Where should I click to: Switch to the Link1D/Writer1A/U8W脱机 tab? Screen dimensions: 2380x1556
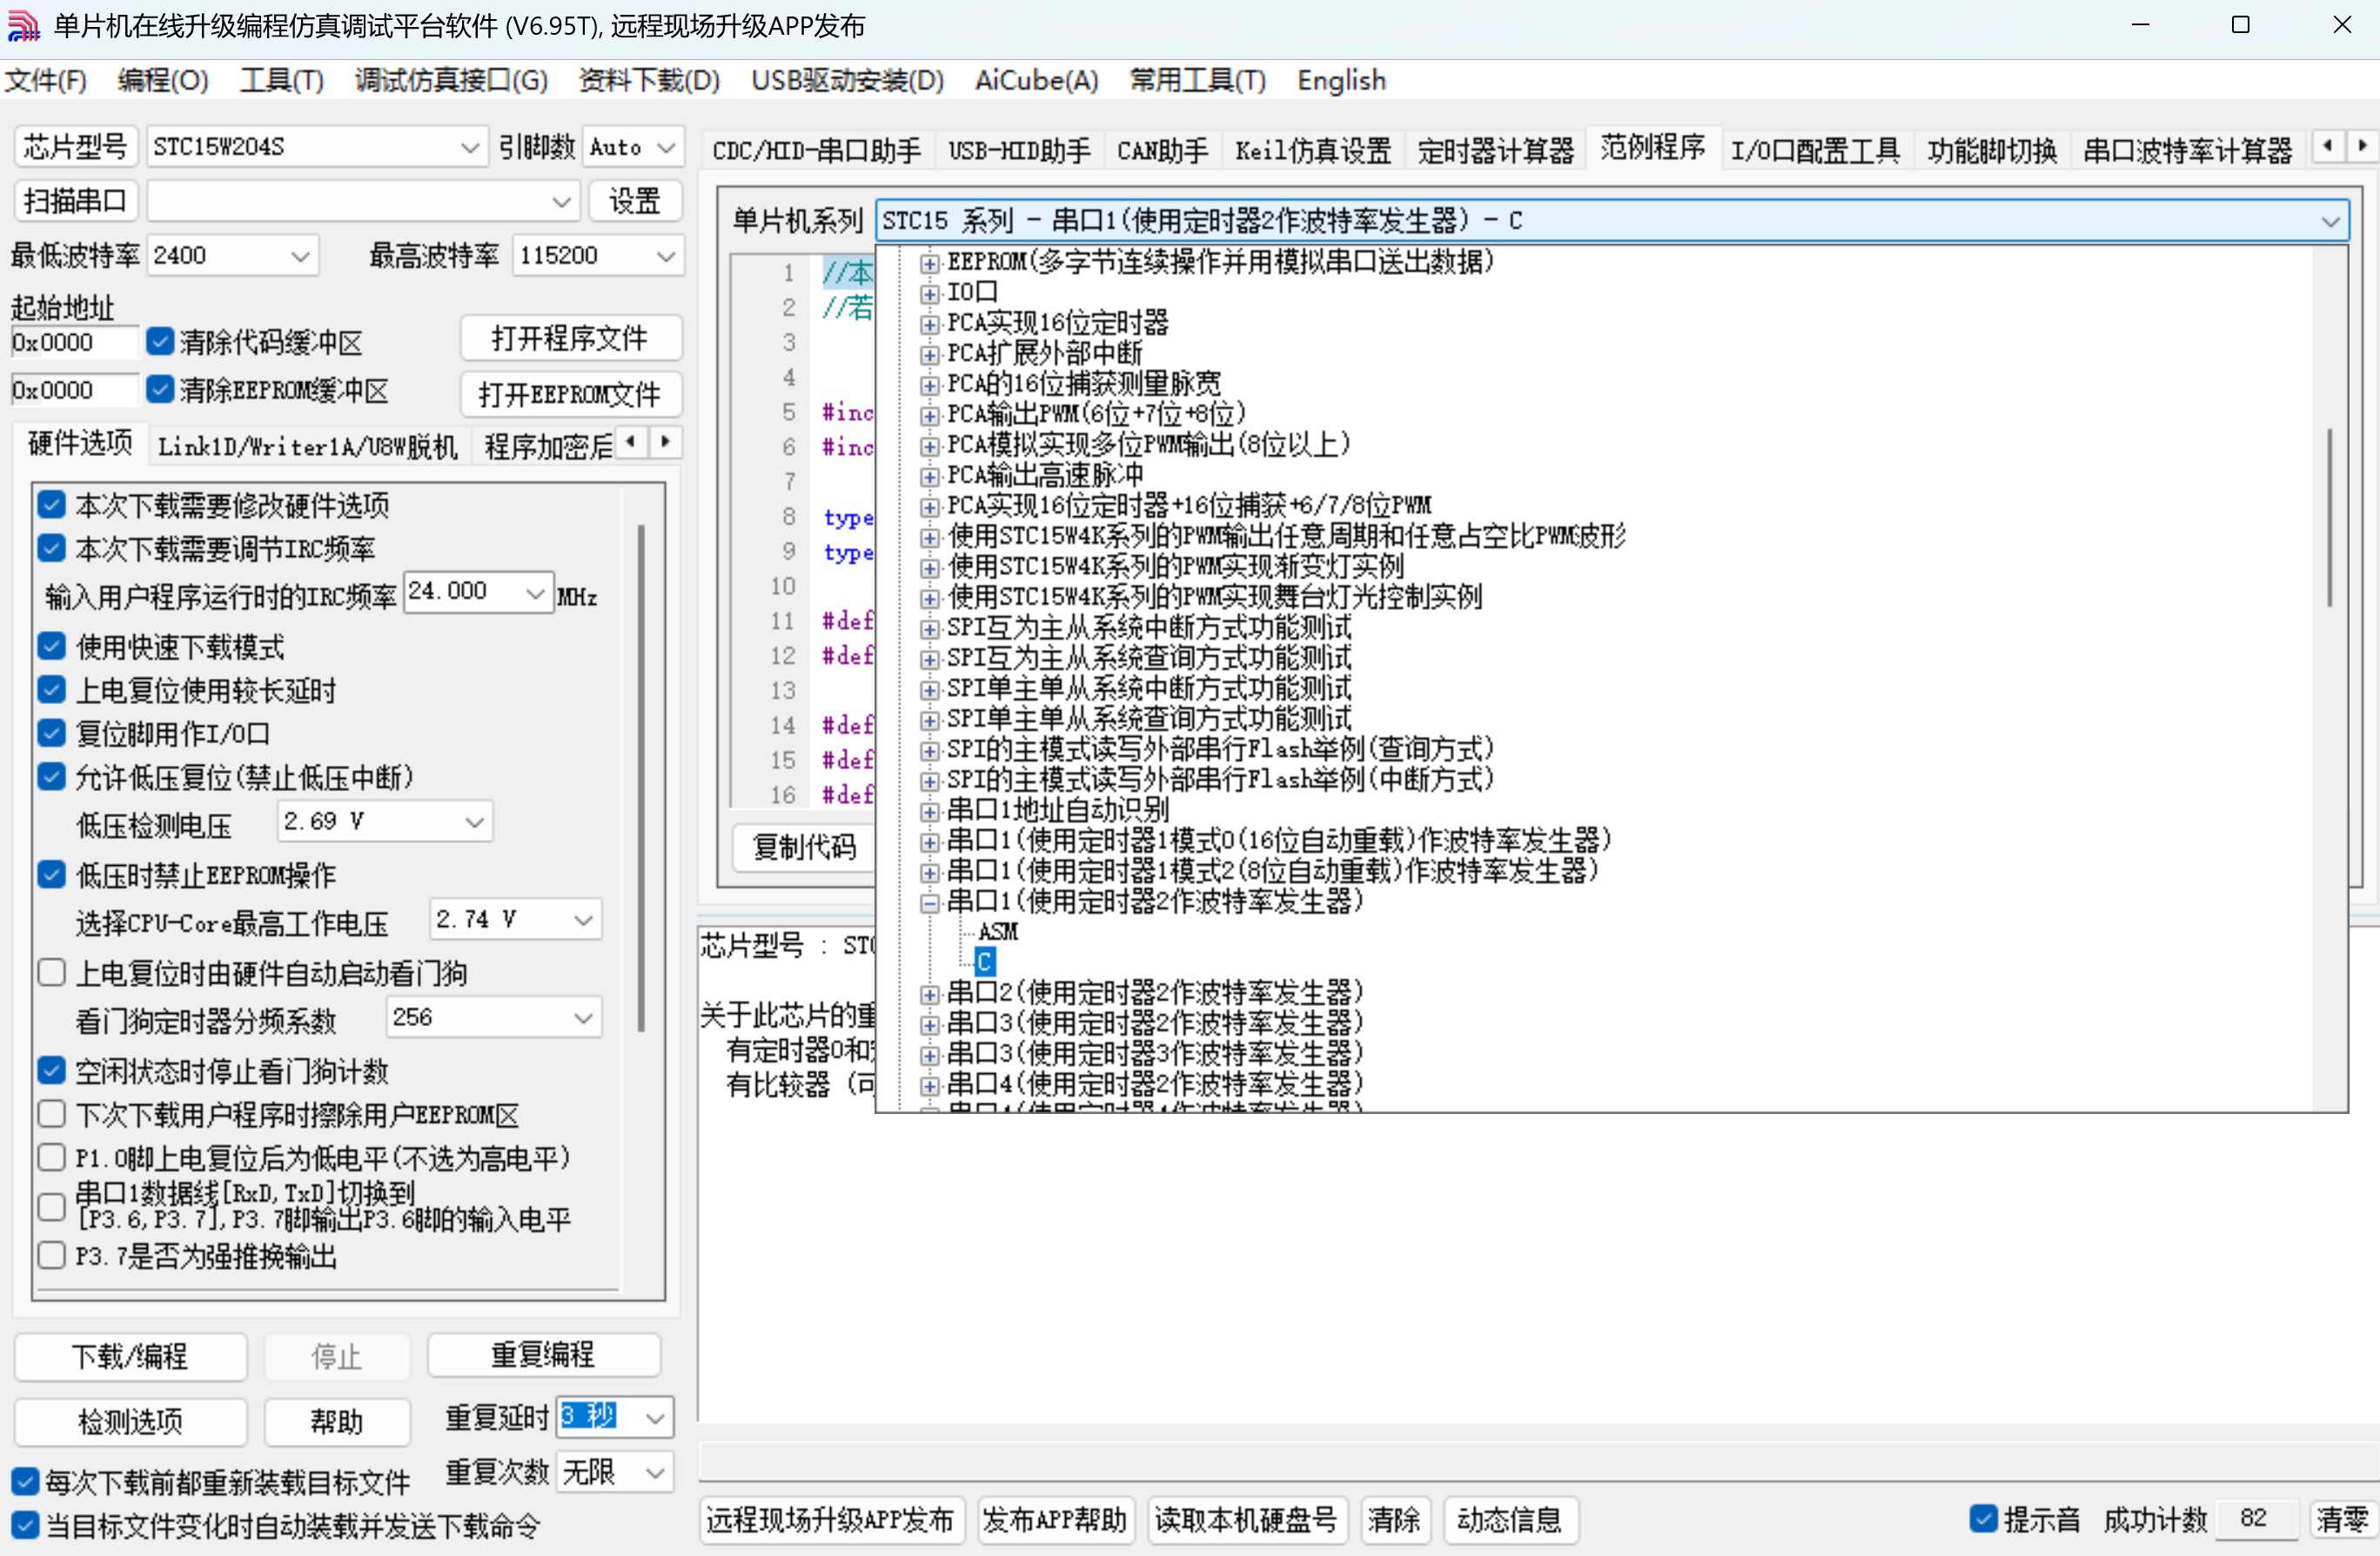308,446
